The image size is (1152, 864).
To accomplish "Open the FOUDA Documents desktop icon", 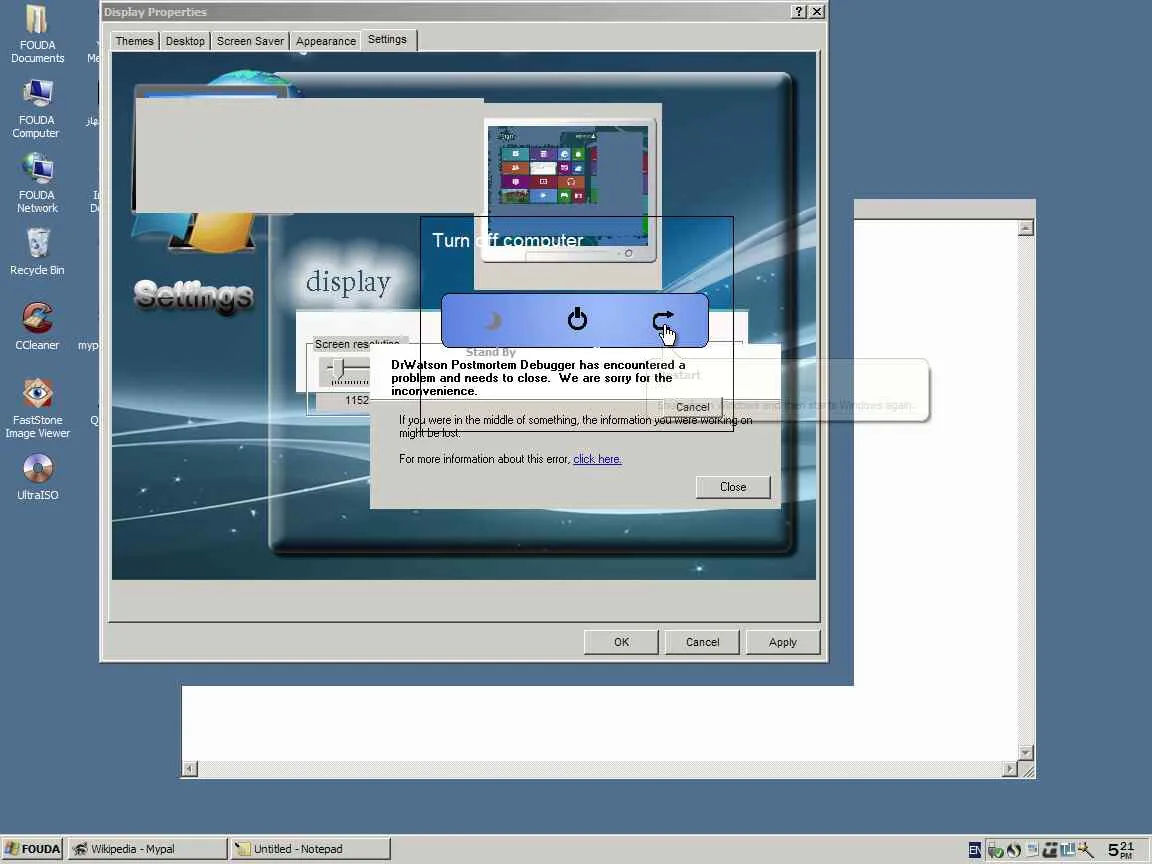I will pos(37,35).
